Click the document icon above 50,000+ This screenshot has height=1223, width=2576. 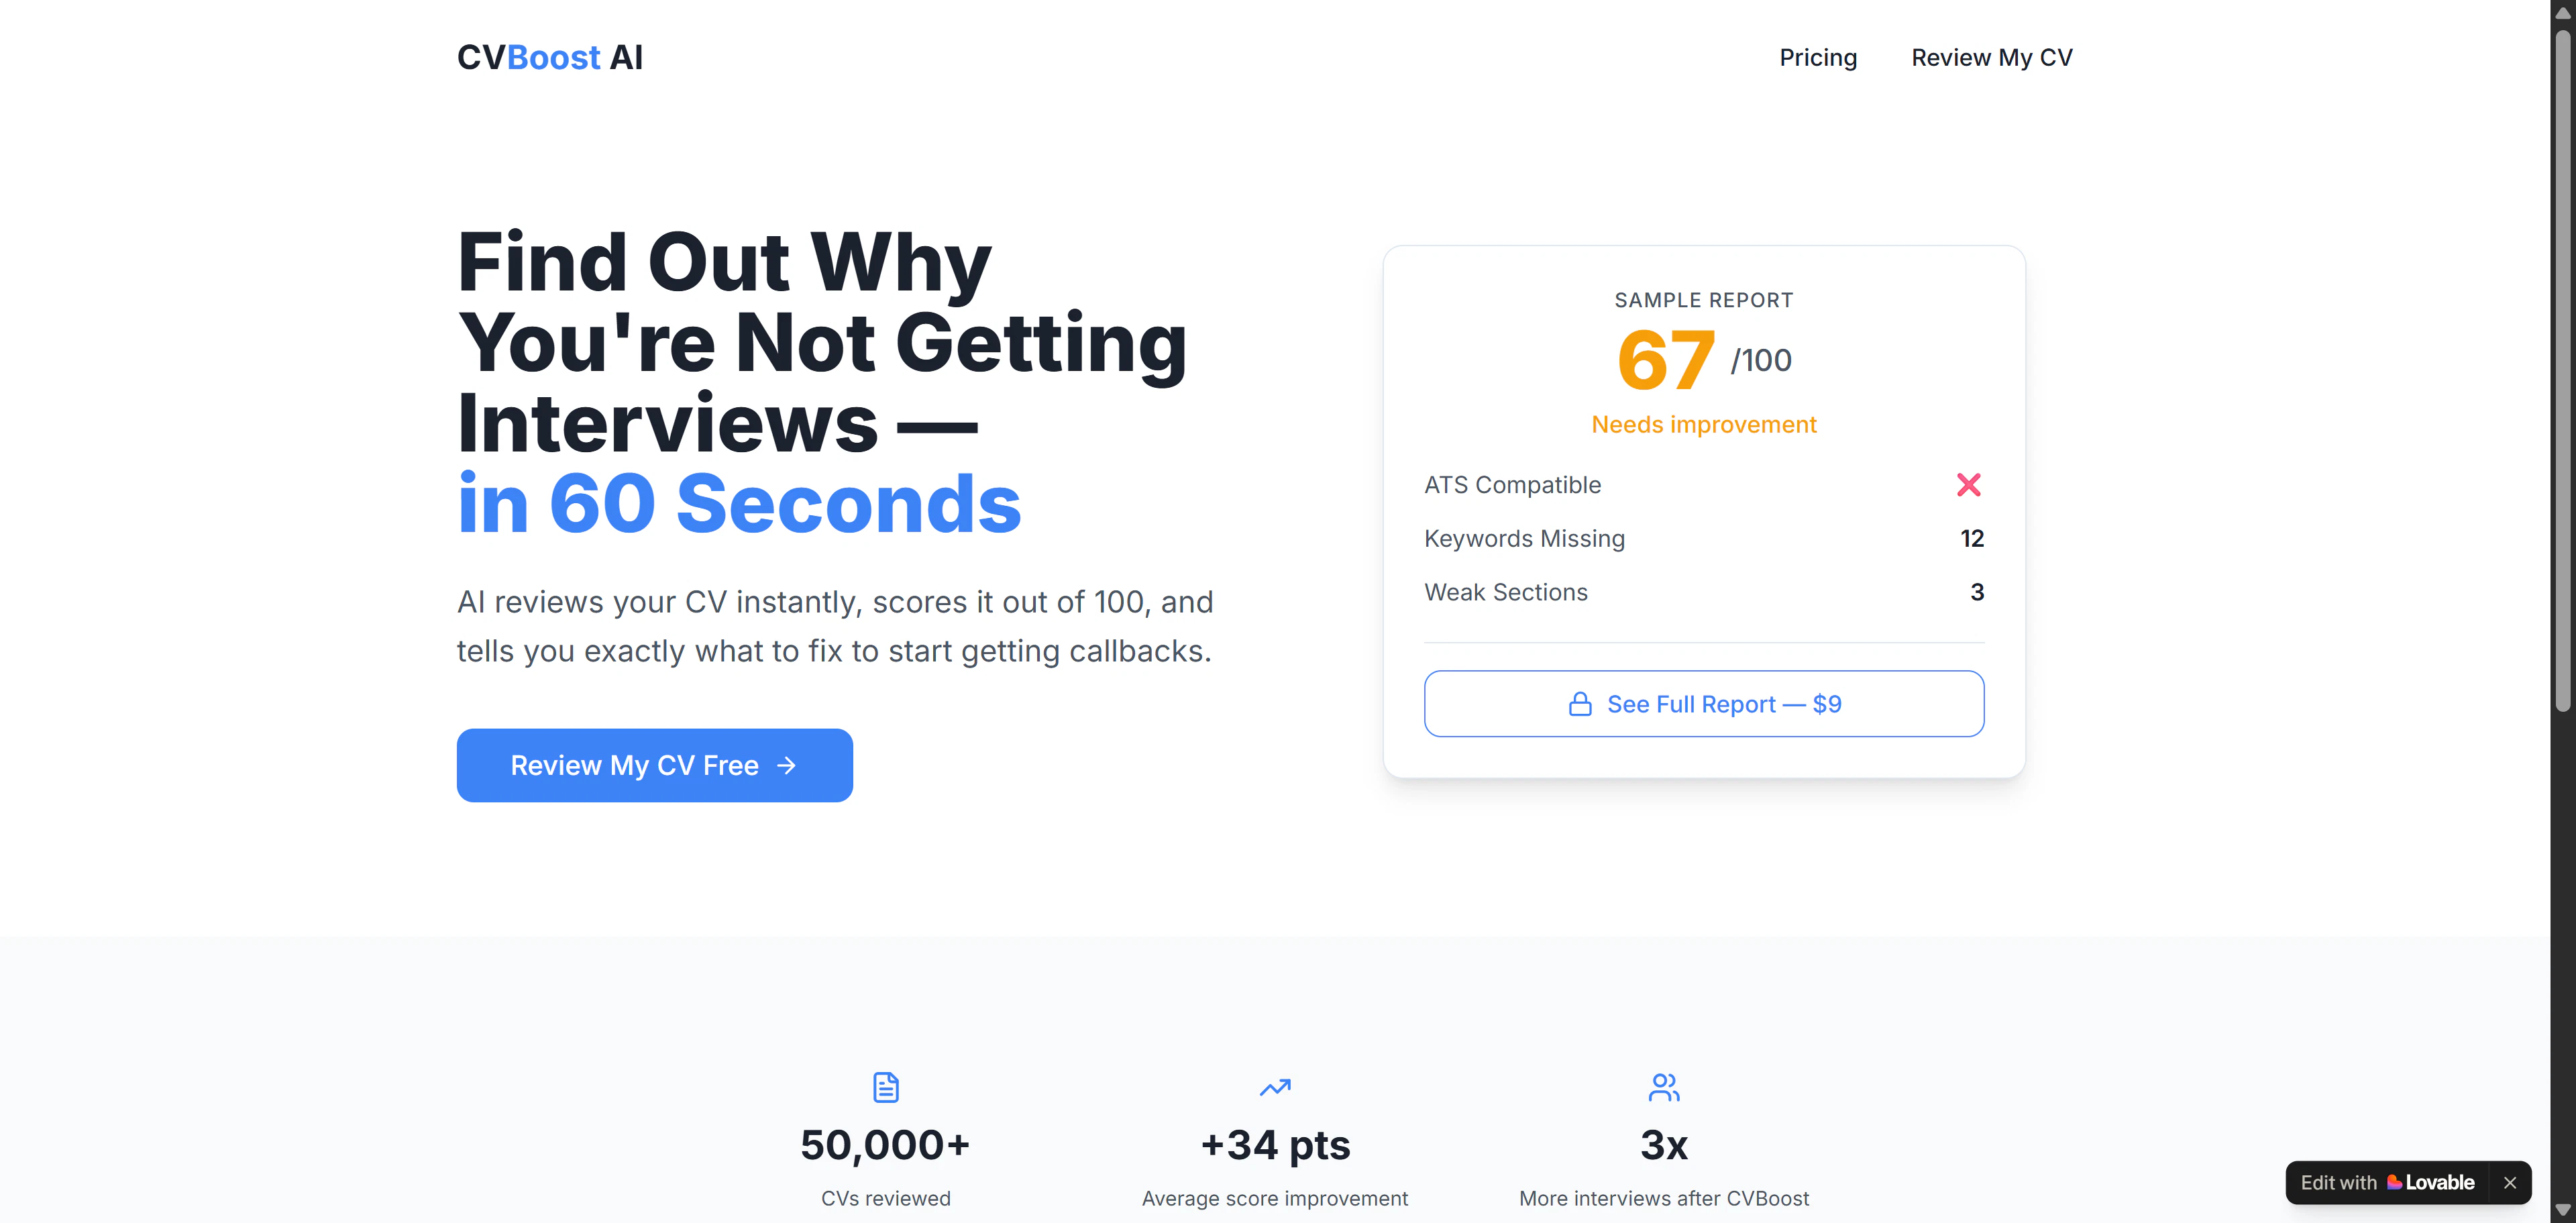click(x=885, y=1087)
